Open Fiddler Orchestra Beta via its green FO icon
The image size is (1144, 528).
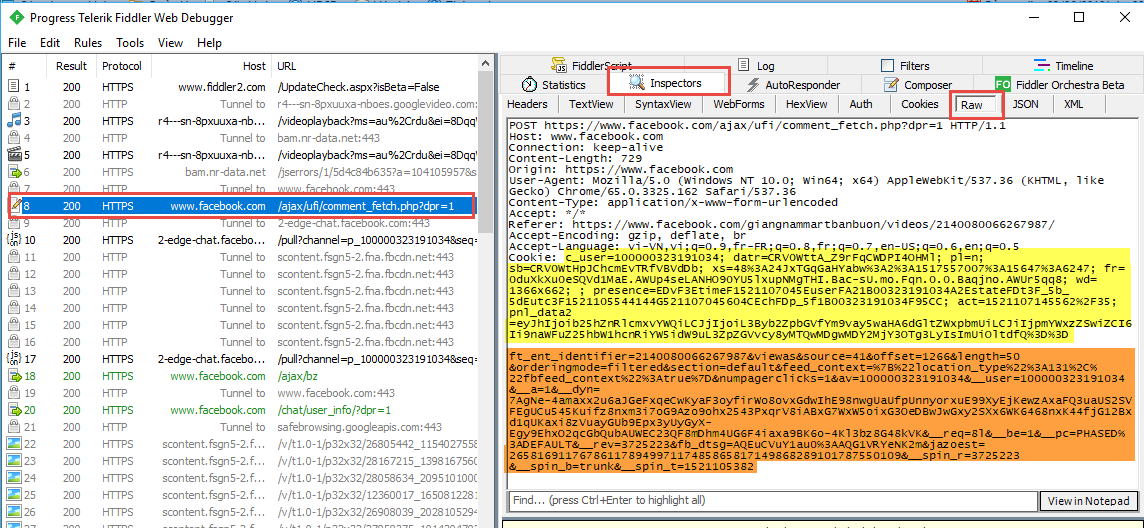(1003, 85)
